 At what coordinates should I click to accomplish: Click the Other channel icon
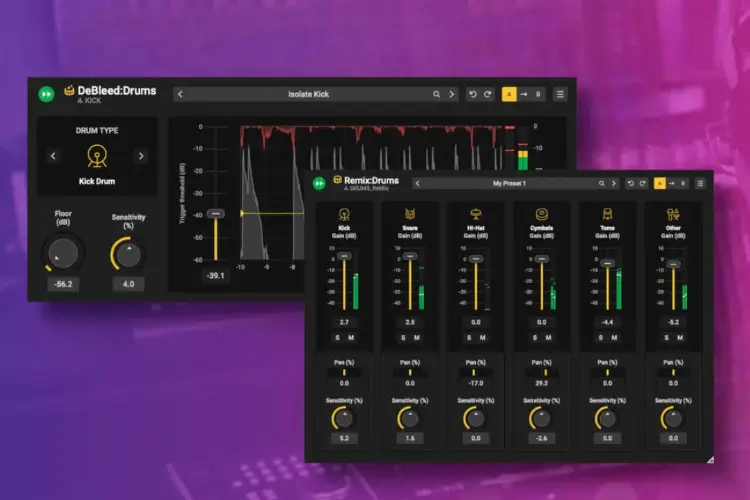click(673, 214)
